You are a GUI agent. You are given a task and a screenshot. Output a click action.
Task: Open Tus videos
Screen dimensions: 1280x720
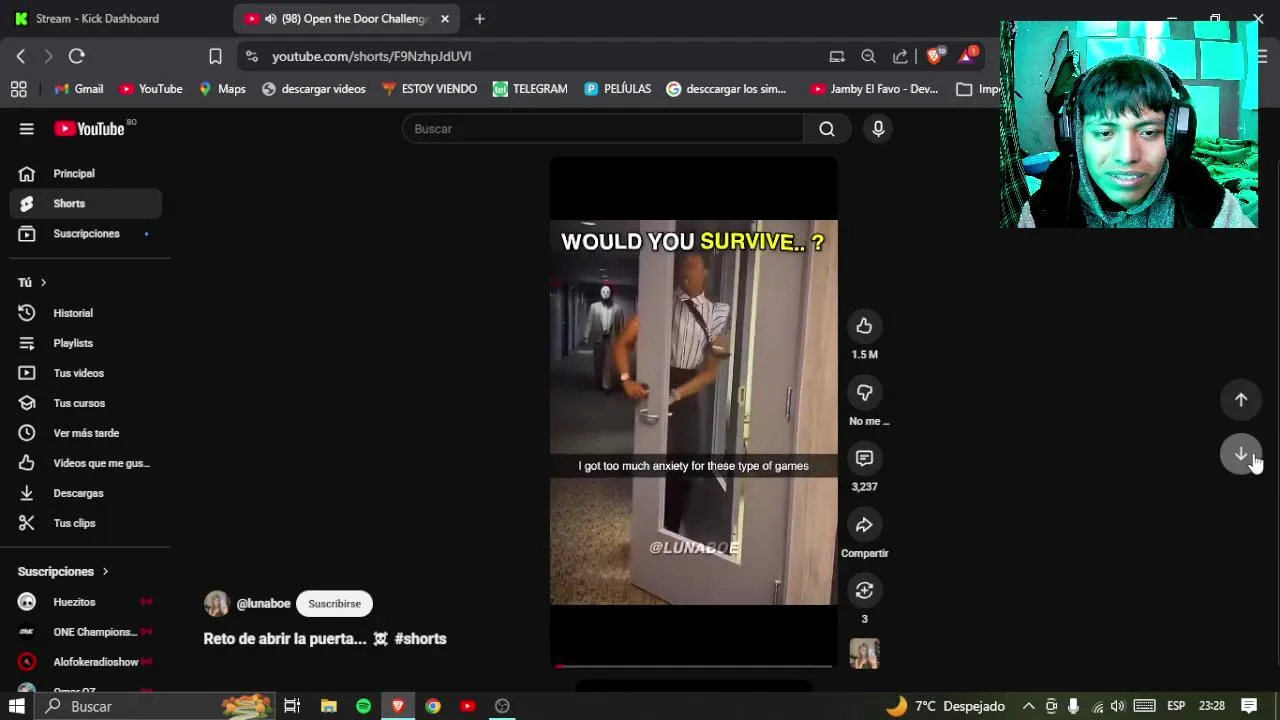click(86, 373)
